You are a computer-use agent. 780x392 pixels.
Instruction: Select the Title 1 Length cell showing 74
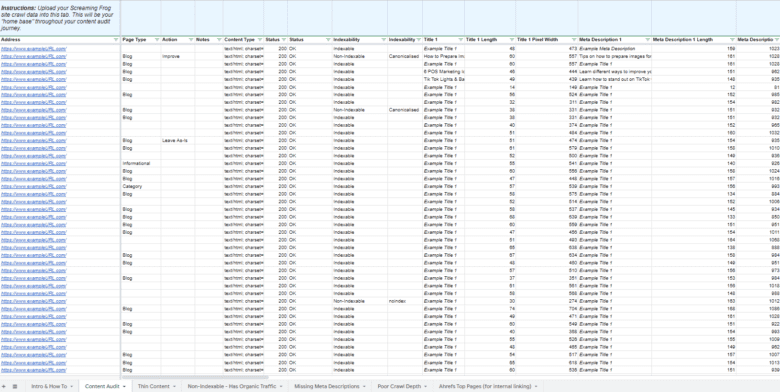coord(490,309)
